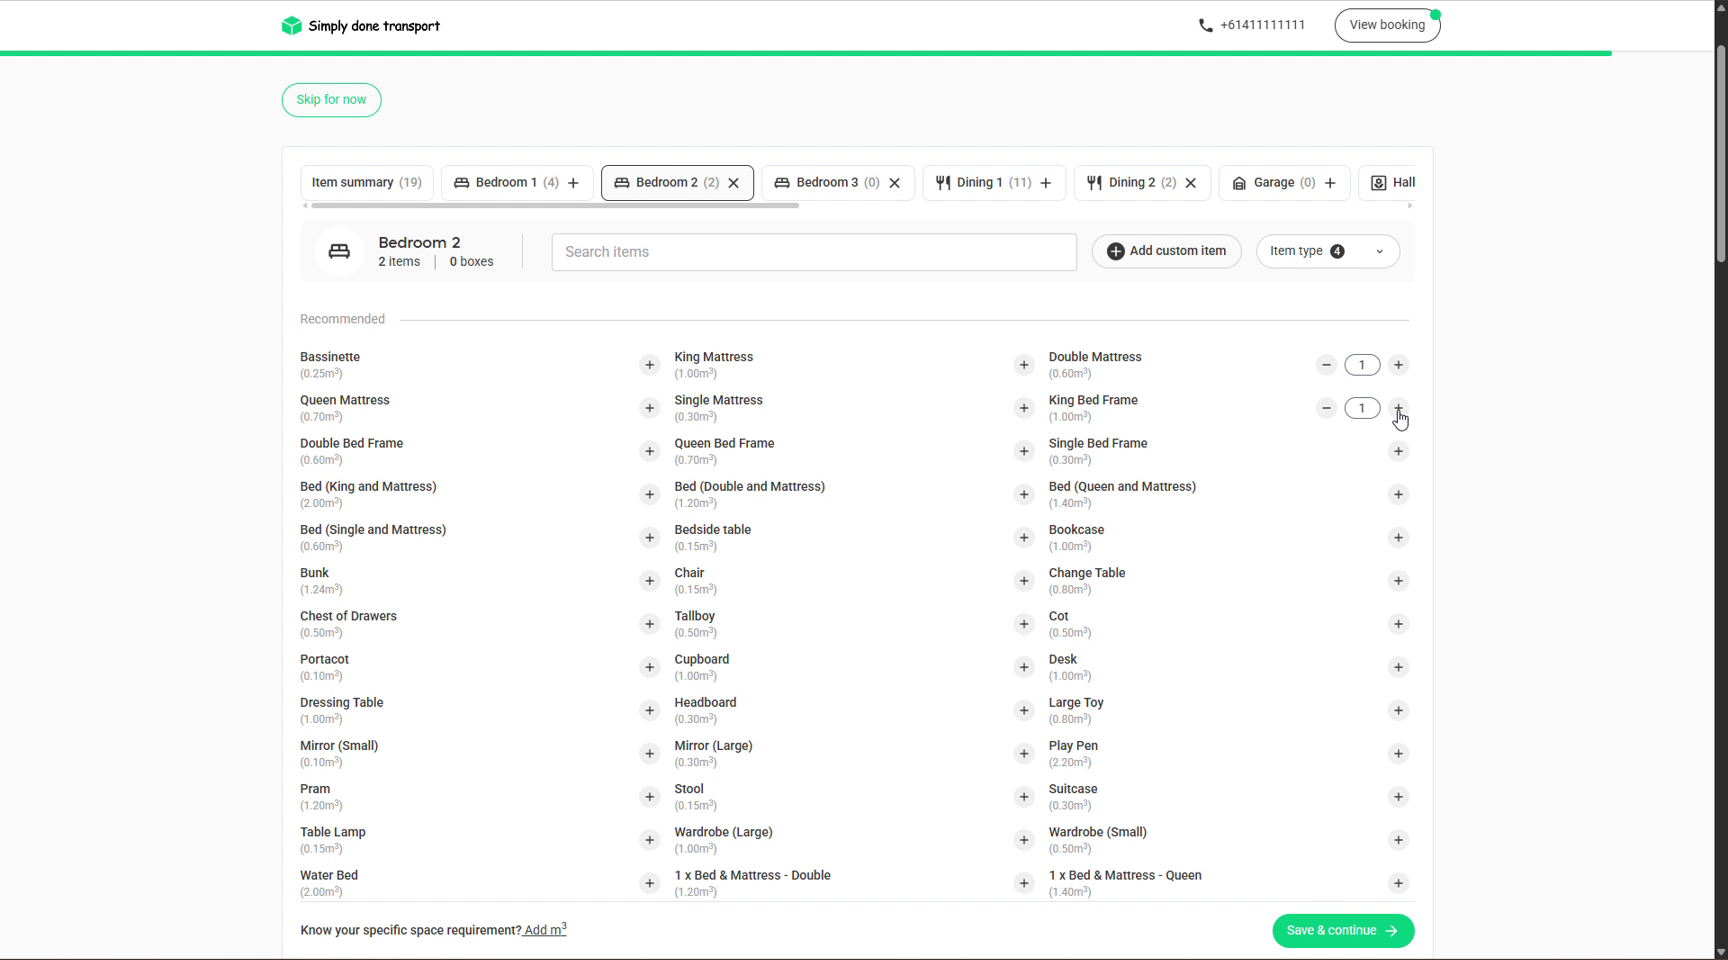The image size is (1728, 960).
Task: Add another room after Garage
Action: tap(1330, 183)
